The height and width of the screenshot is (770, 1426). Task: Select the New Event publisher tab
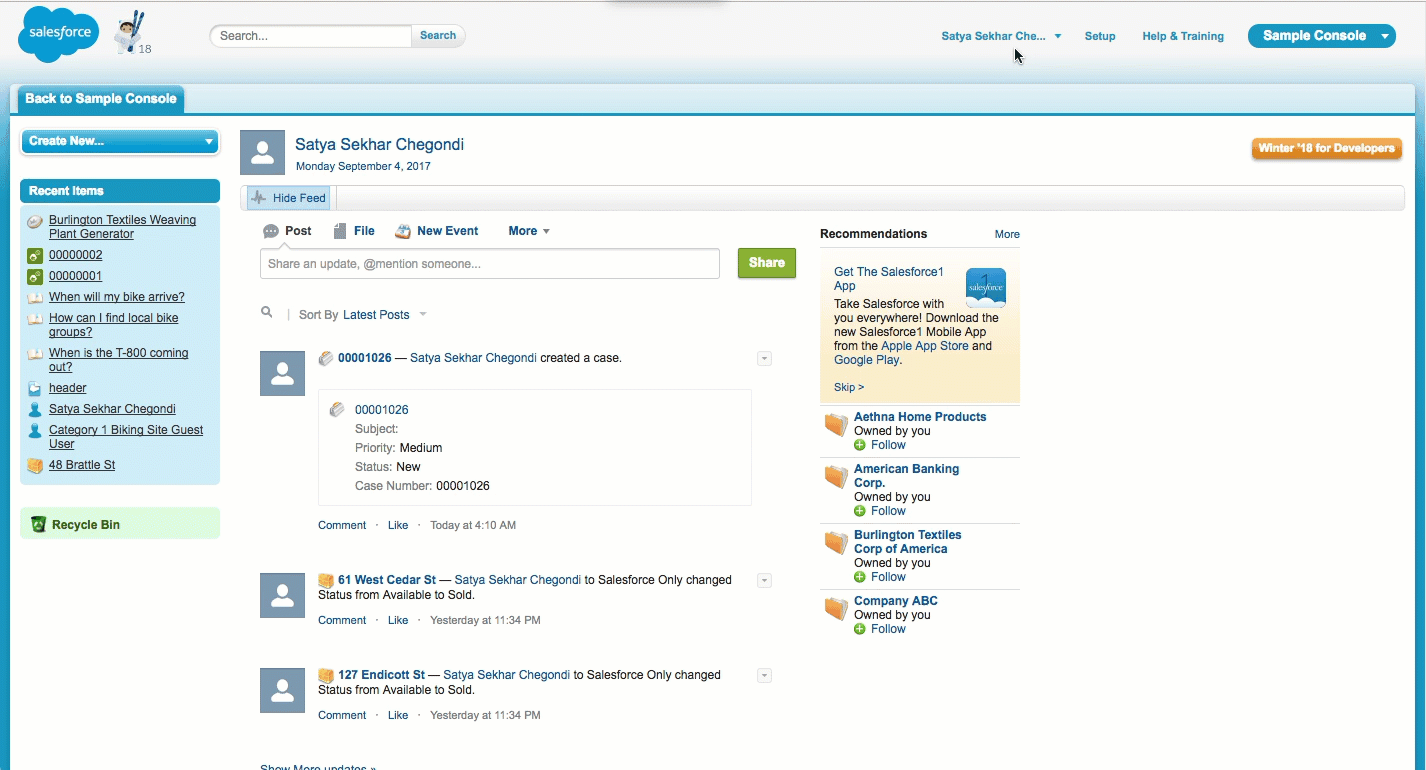[437, 231]
